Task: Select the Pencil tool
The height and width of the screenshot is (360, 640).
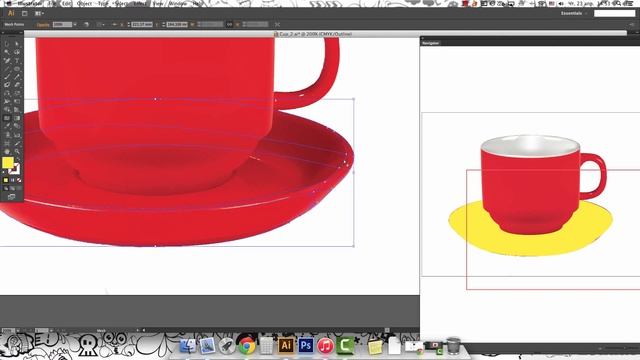Action: click(x=17, y=77)
